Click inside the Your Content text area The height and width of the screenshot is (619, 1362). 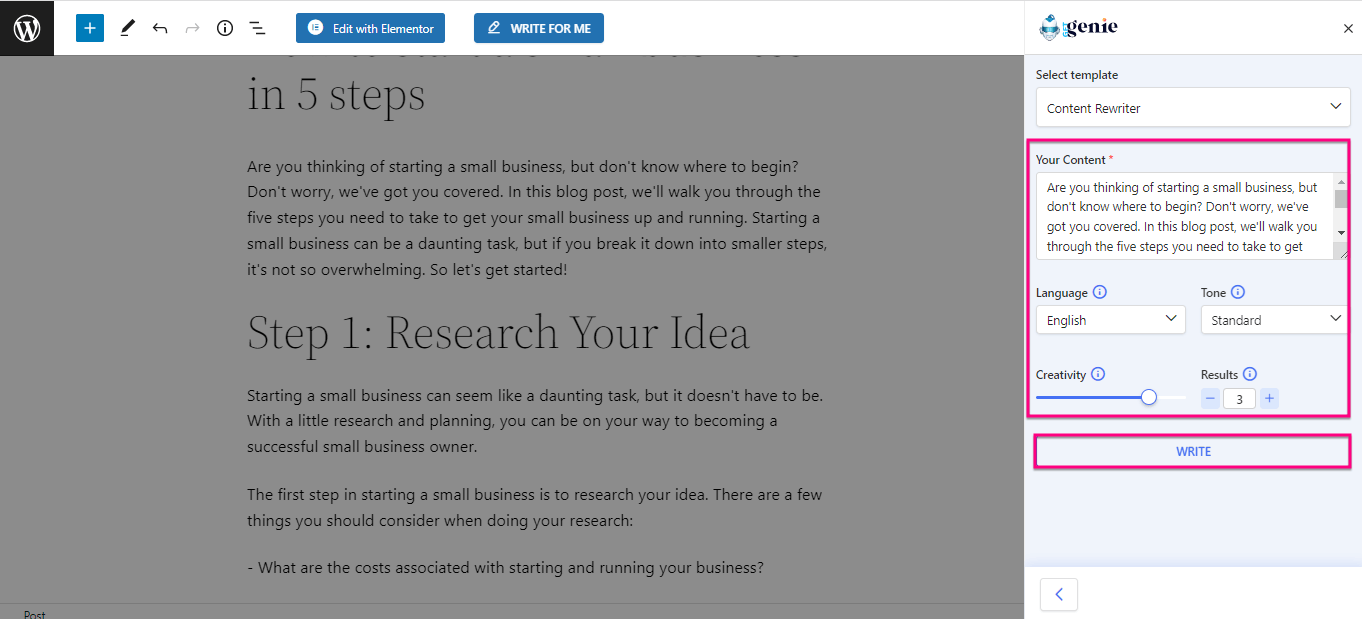pos(1185,216)
